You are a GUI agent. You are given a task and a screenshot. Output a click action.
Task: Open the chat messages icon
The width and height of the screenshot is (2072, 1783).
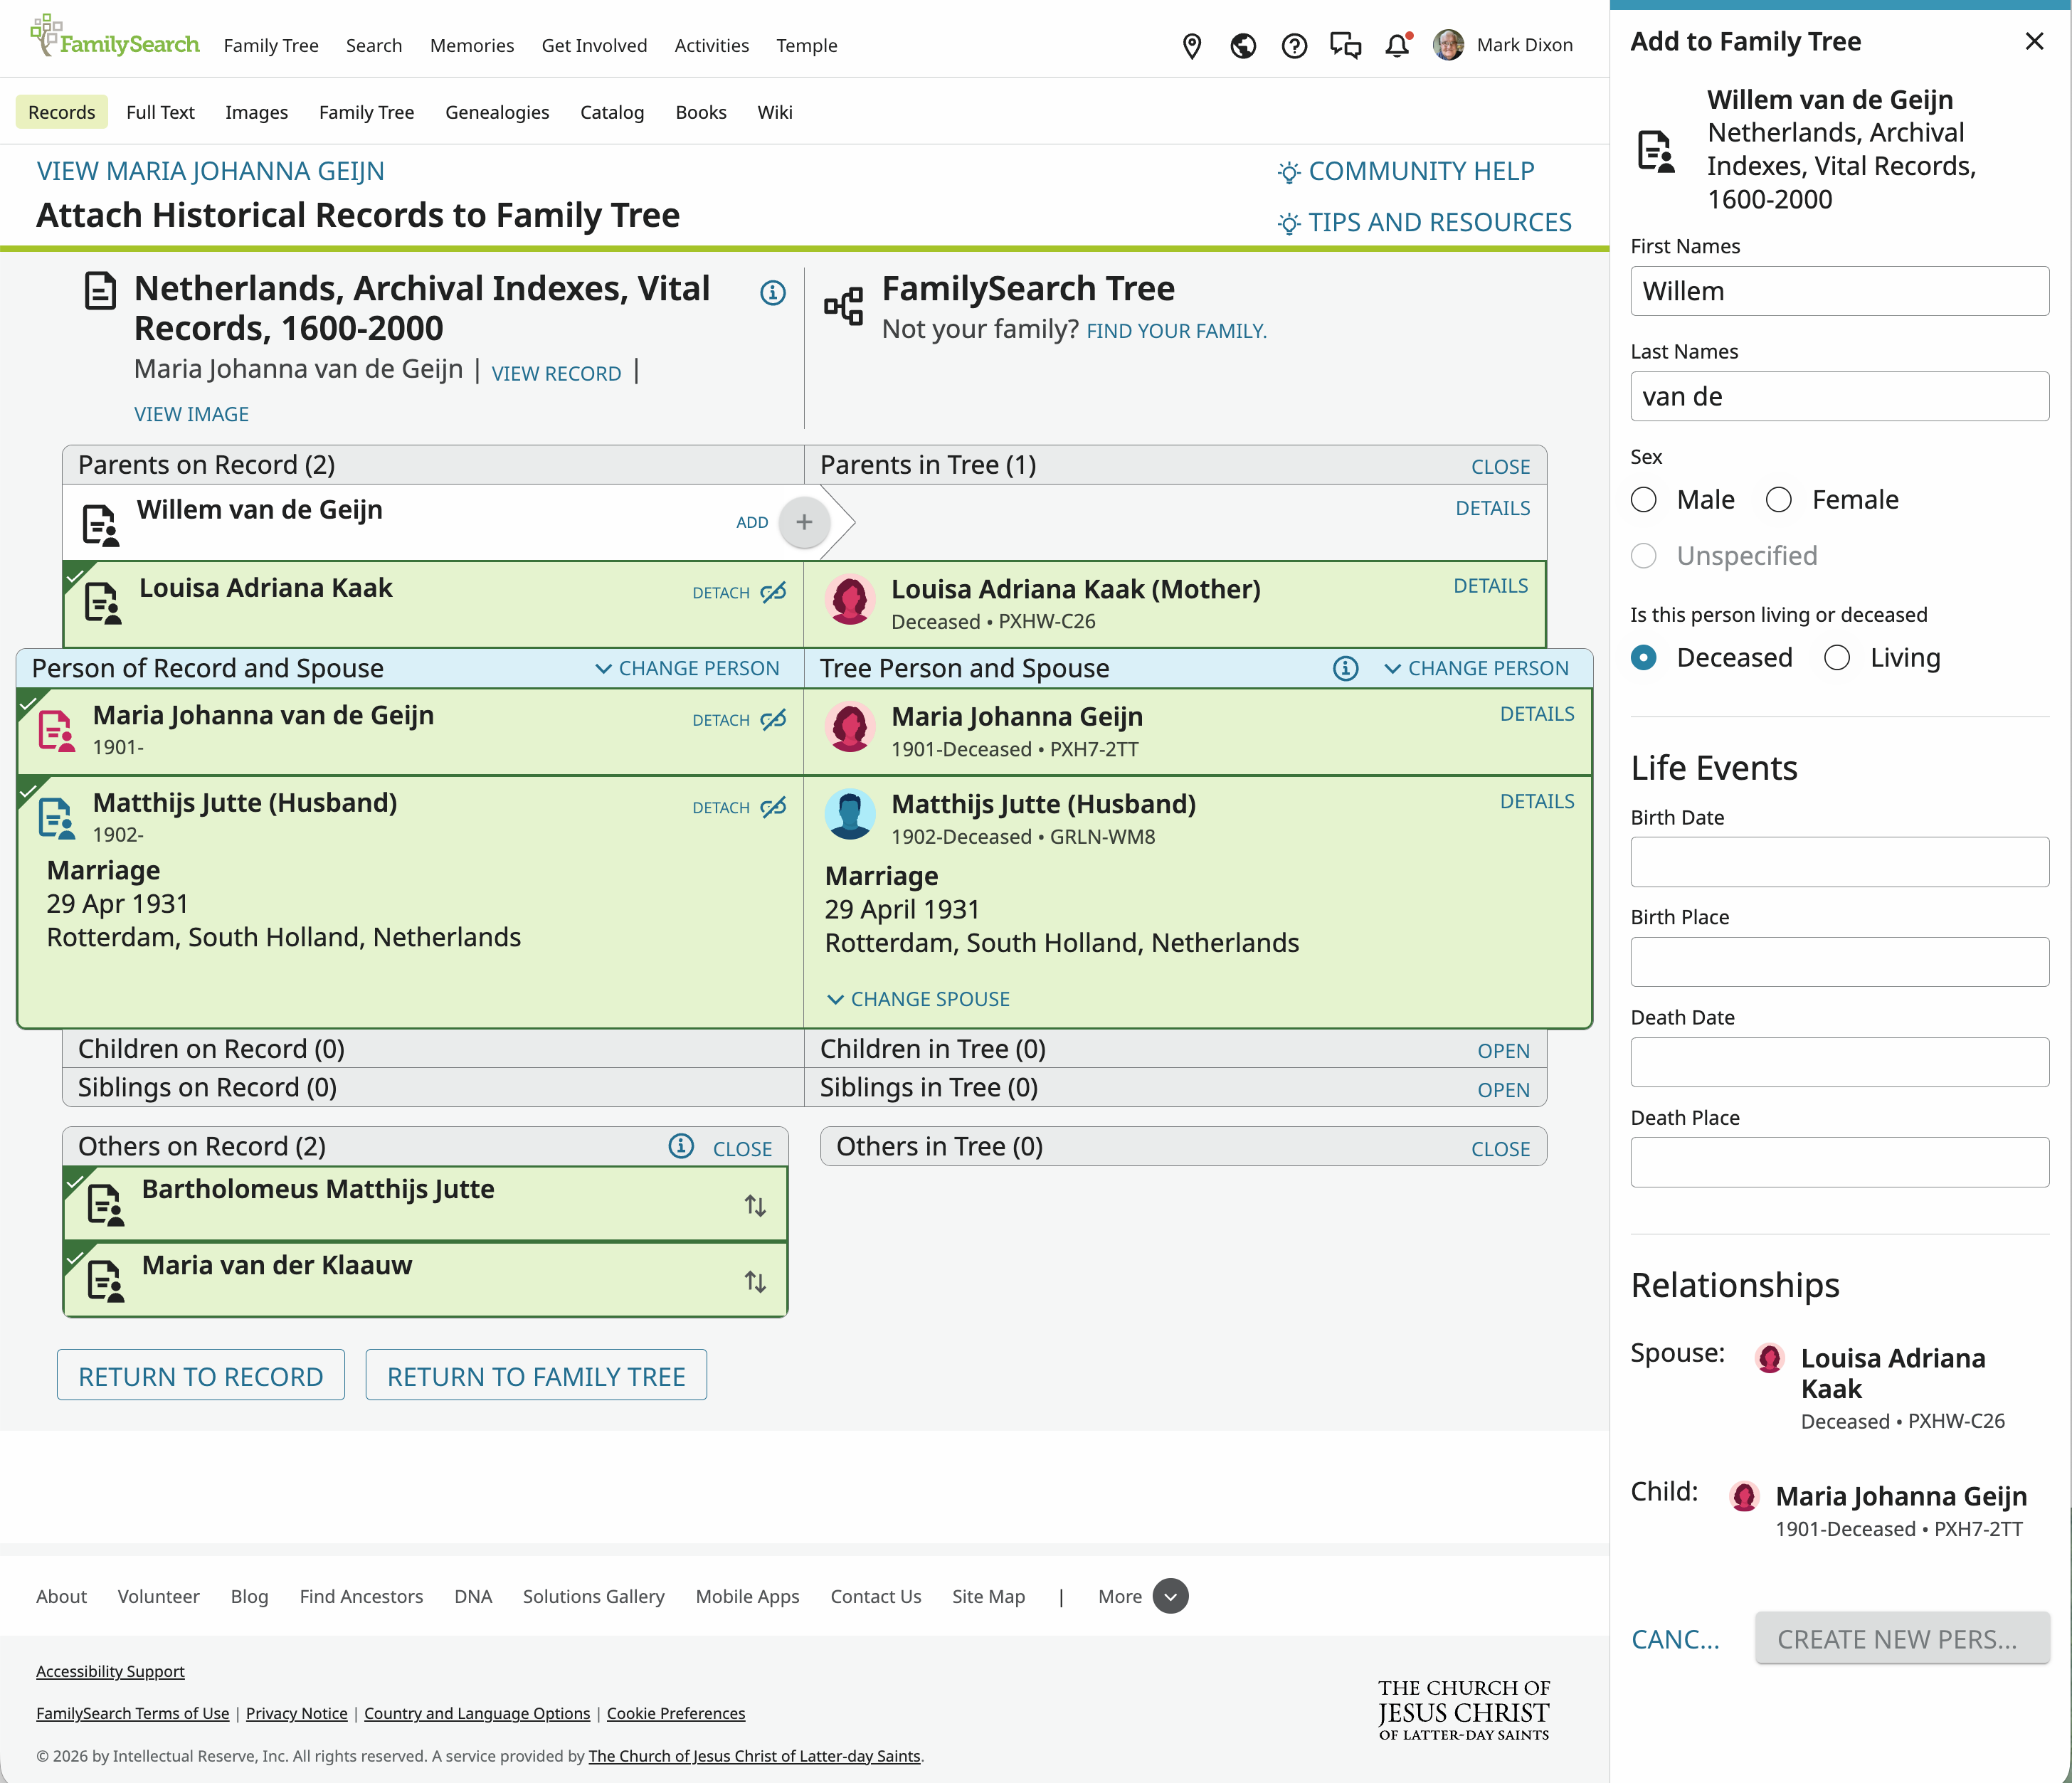pos(1345,46)
